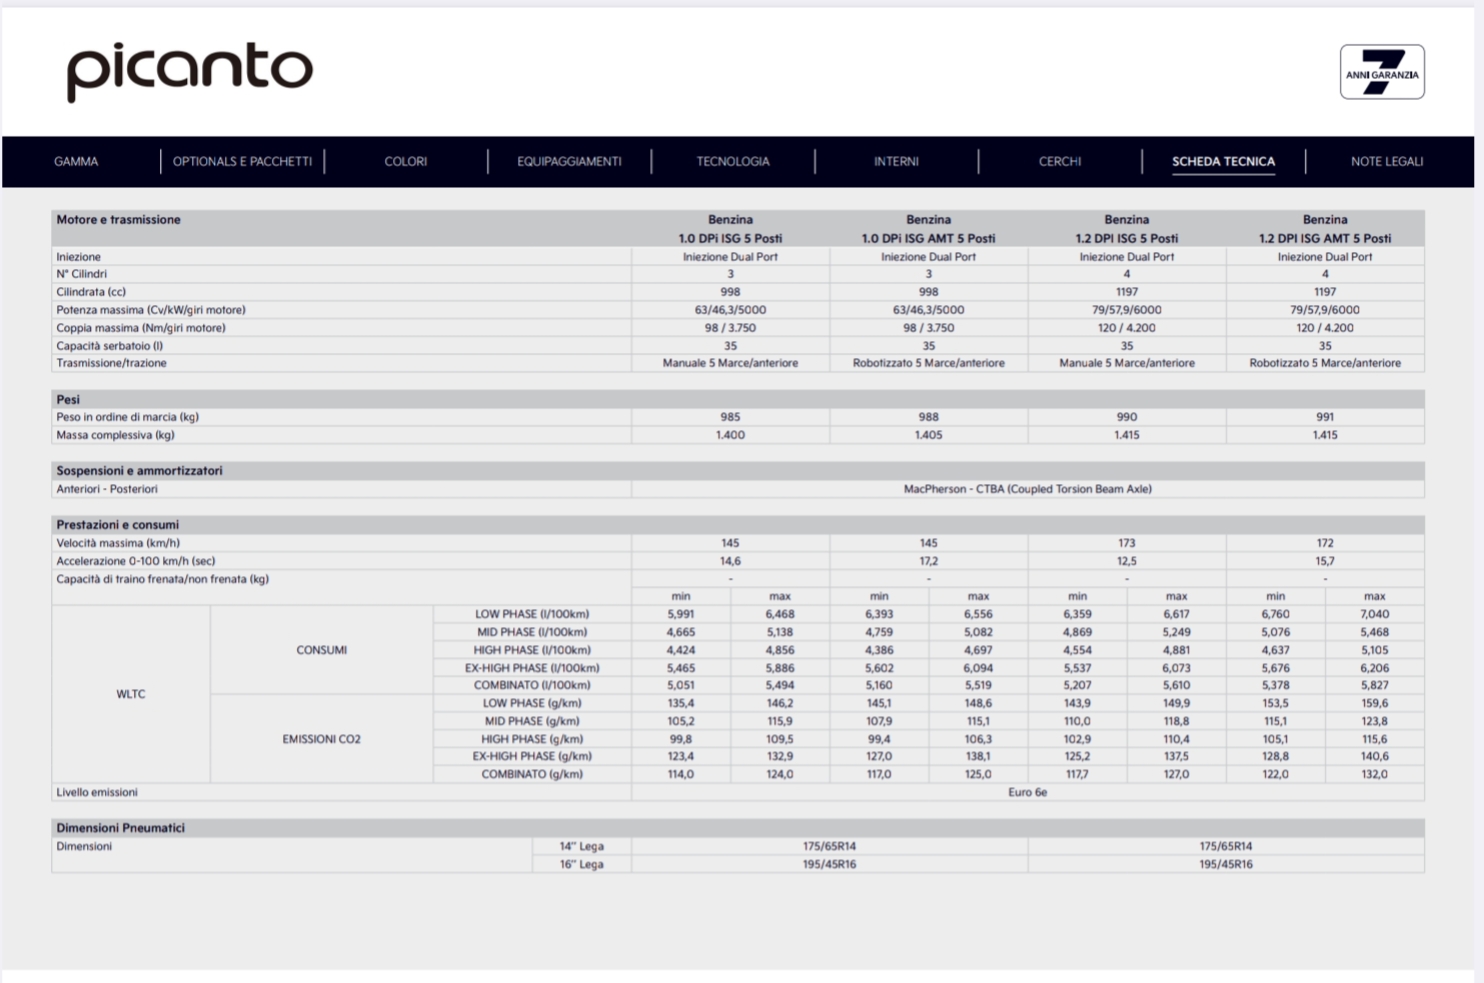Click the CO2 value '114,0'

(x=681, y=774)
